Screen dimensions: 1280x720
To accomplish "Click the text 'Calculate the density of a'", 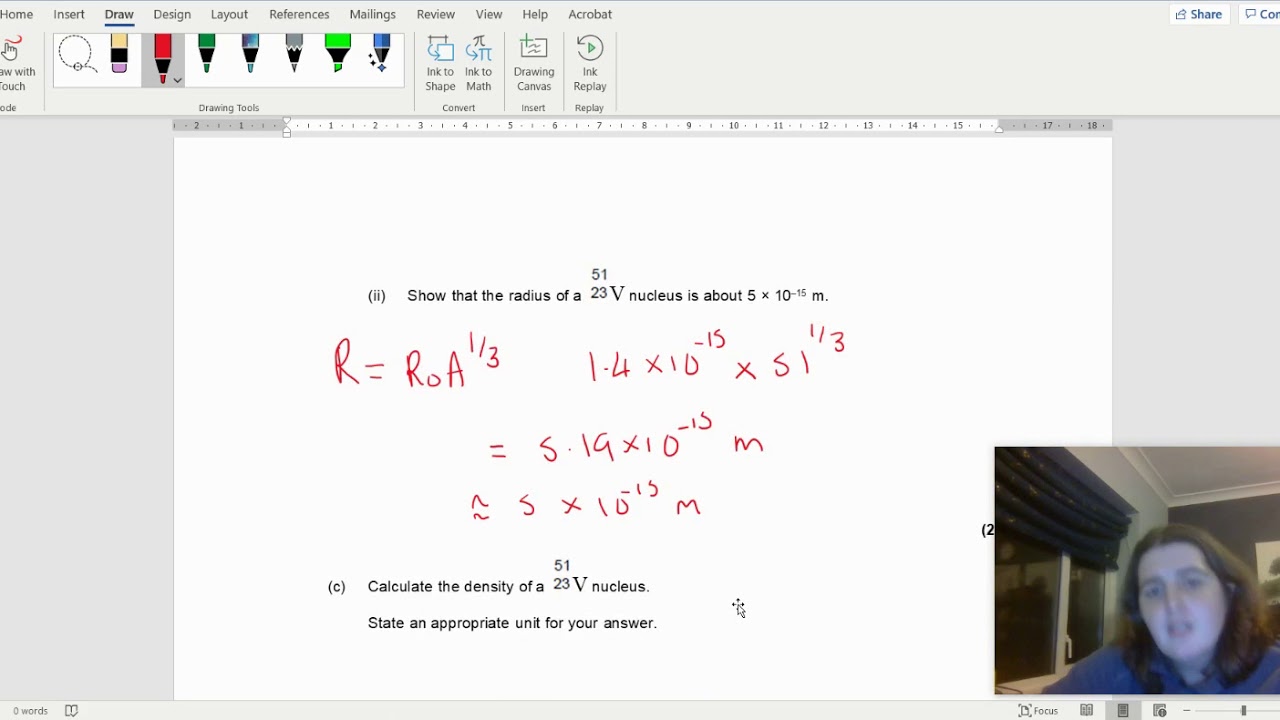I will [x=456, y=587].
